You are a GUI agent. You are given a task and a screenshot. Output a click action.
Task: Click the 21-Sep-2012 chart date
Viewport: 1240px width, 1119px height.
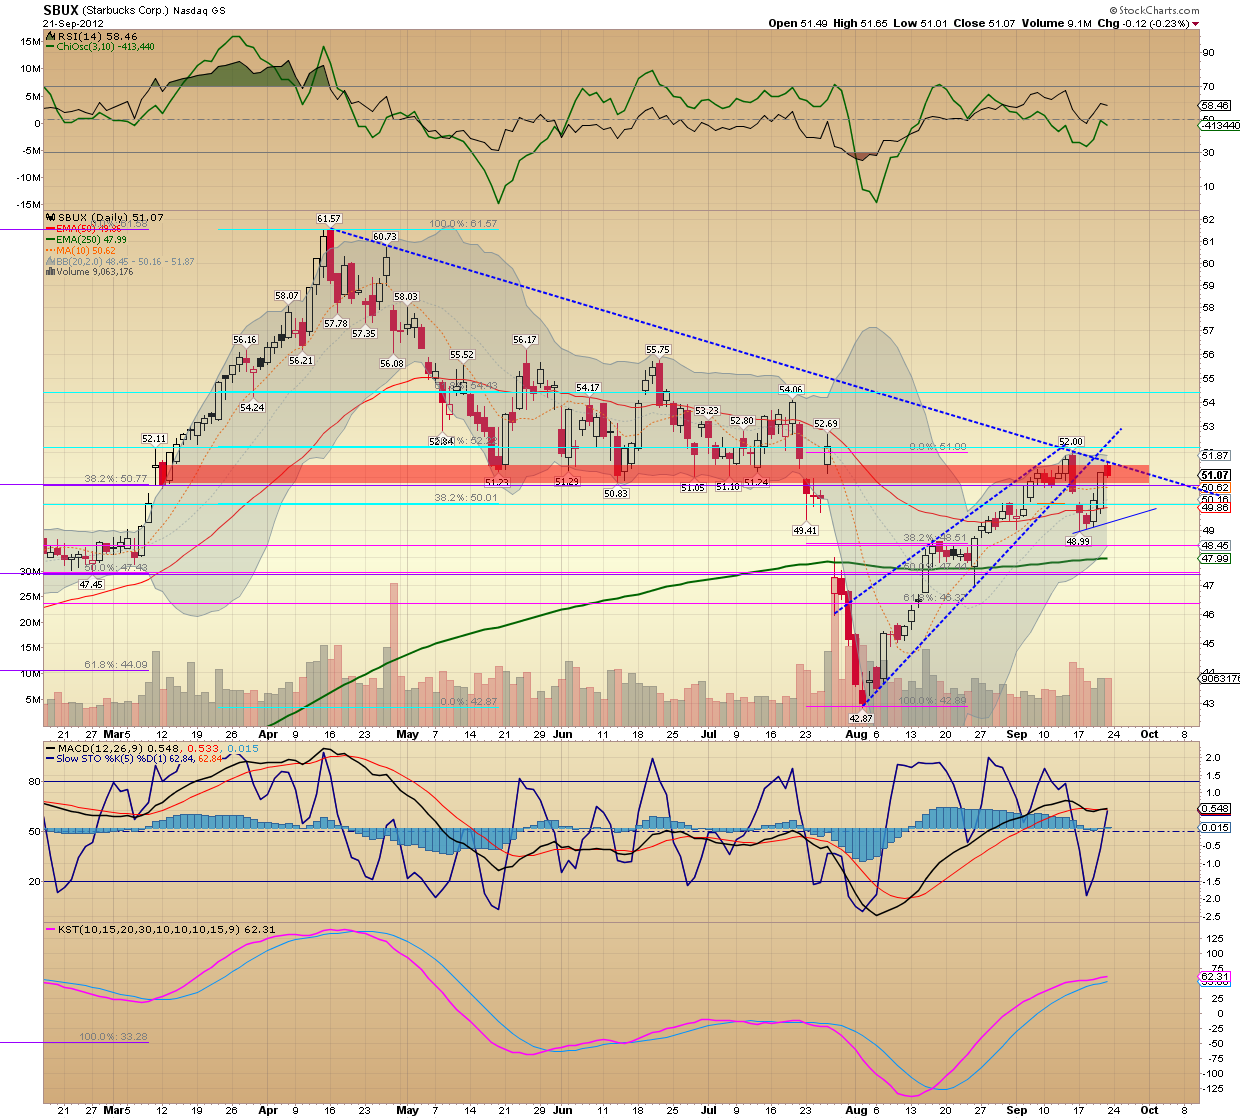click(x=71, y=23)
